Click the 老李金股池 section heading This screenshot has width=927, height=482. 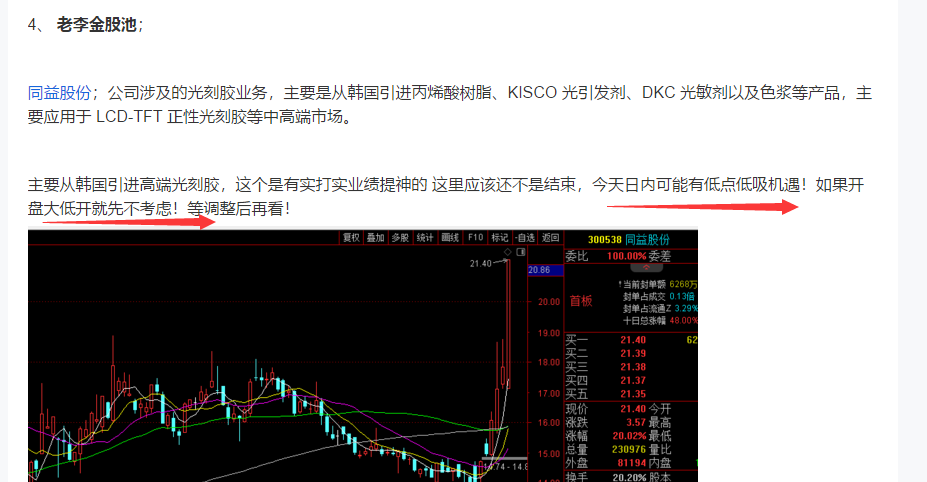tap(96, 25)
